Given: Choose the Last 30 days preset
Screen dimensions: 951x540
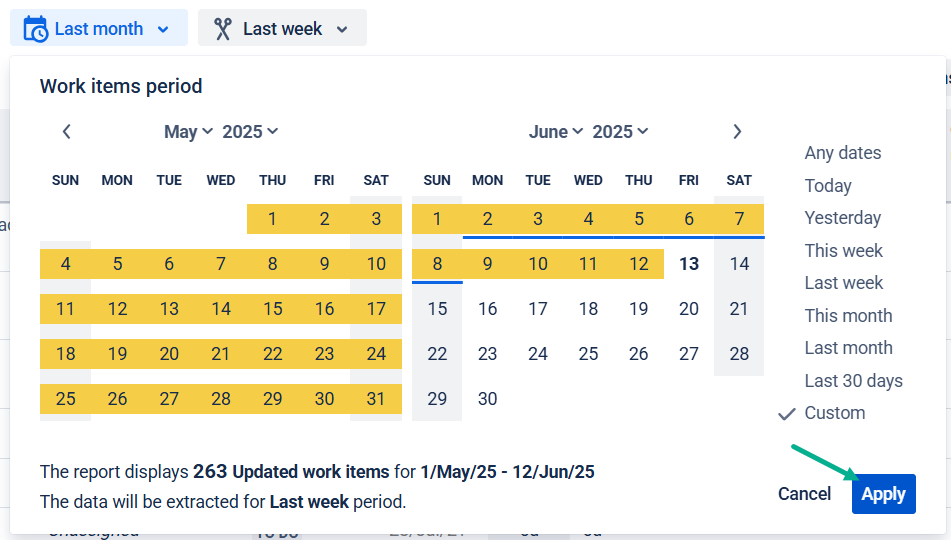Looking at the screenshot, I should coord(853,380).
